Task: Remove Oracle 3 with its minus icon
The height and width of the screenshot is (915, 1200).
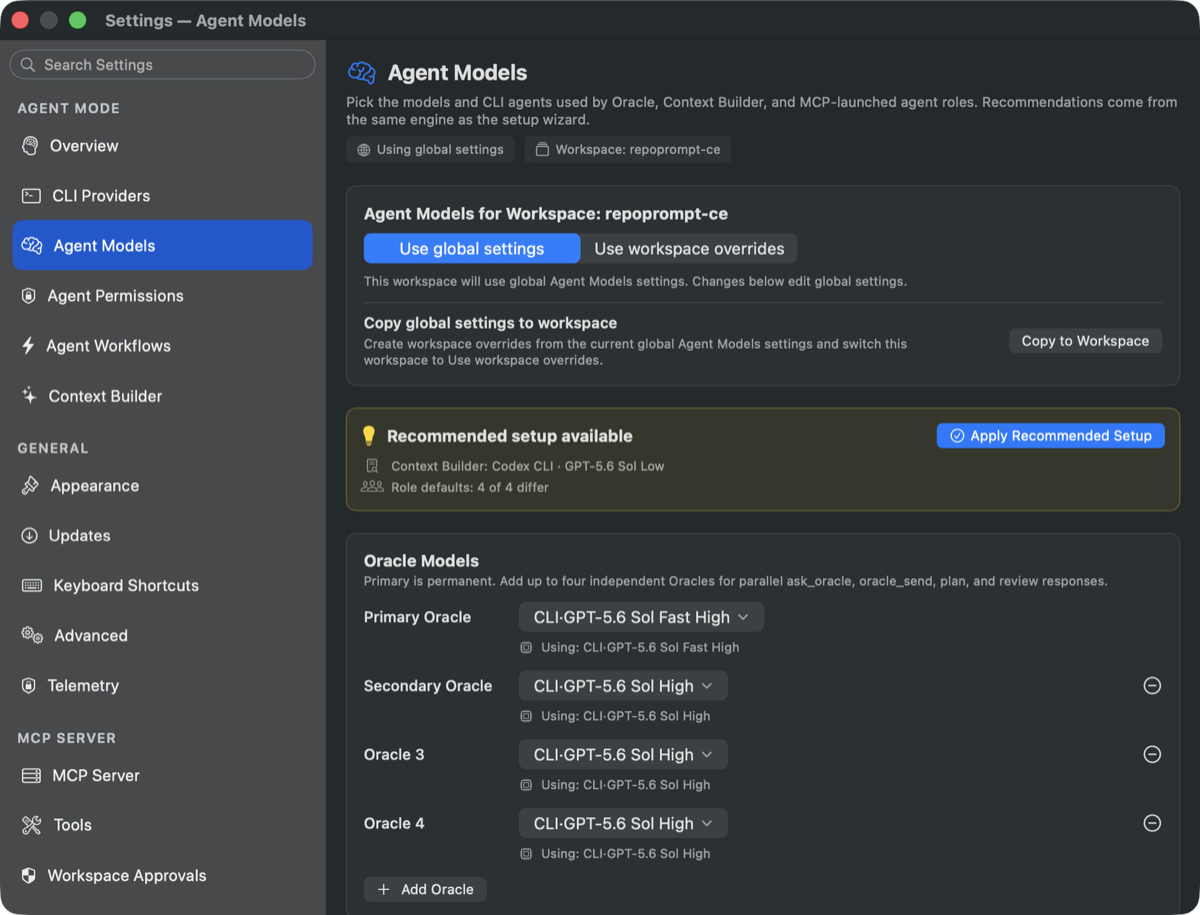Action: 1152,755
